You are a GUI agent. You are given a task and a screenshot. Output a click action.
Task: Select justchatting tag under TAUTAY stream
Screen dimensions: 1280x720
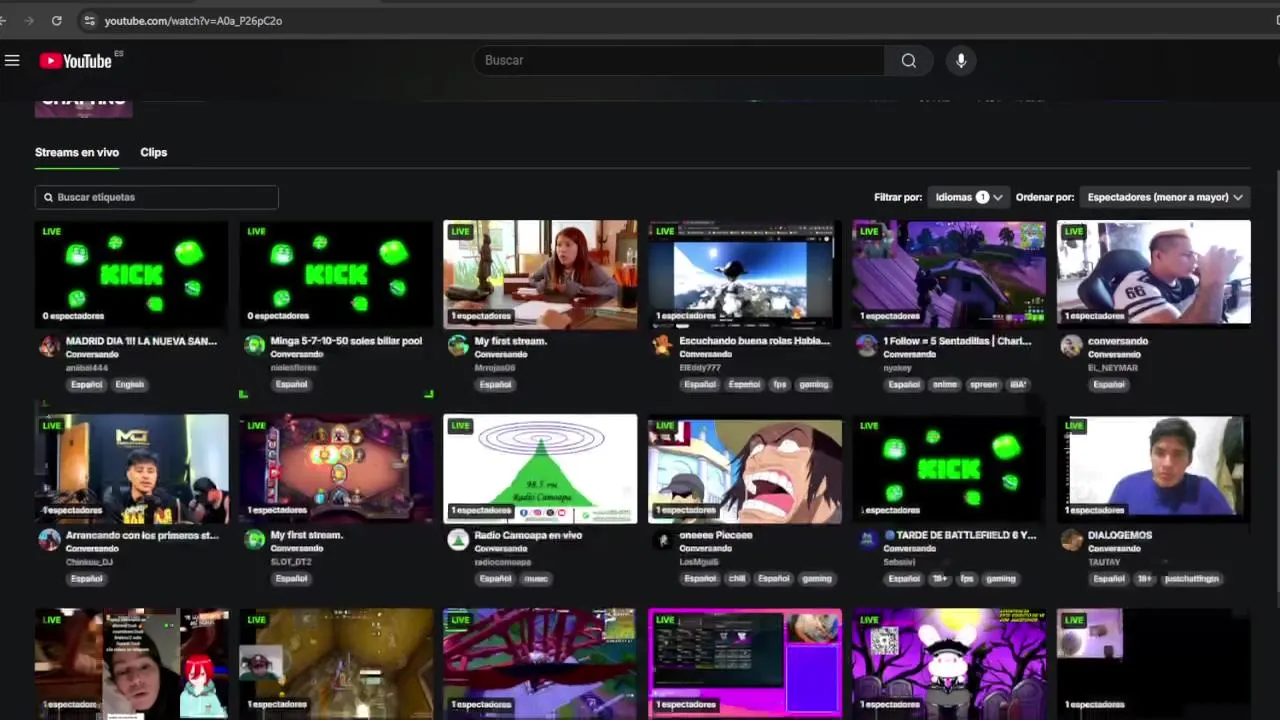[1192, 578]
